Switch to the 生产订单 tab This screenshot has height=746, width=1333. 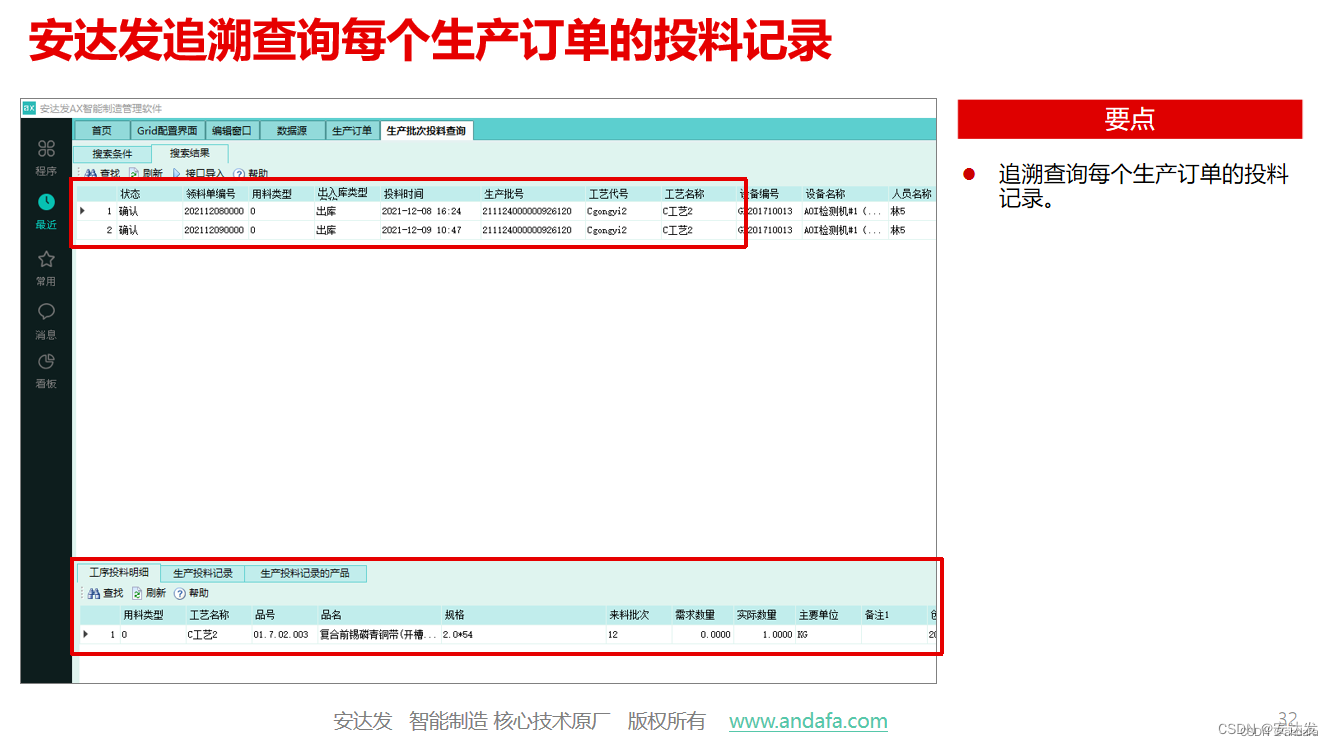pos(352,130)
